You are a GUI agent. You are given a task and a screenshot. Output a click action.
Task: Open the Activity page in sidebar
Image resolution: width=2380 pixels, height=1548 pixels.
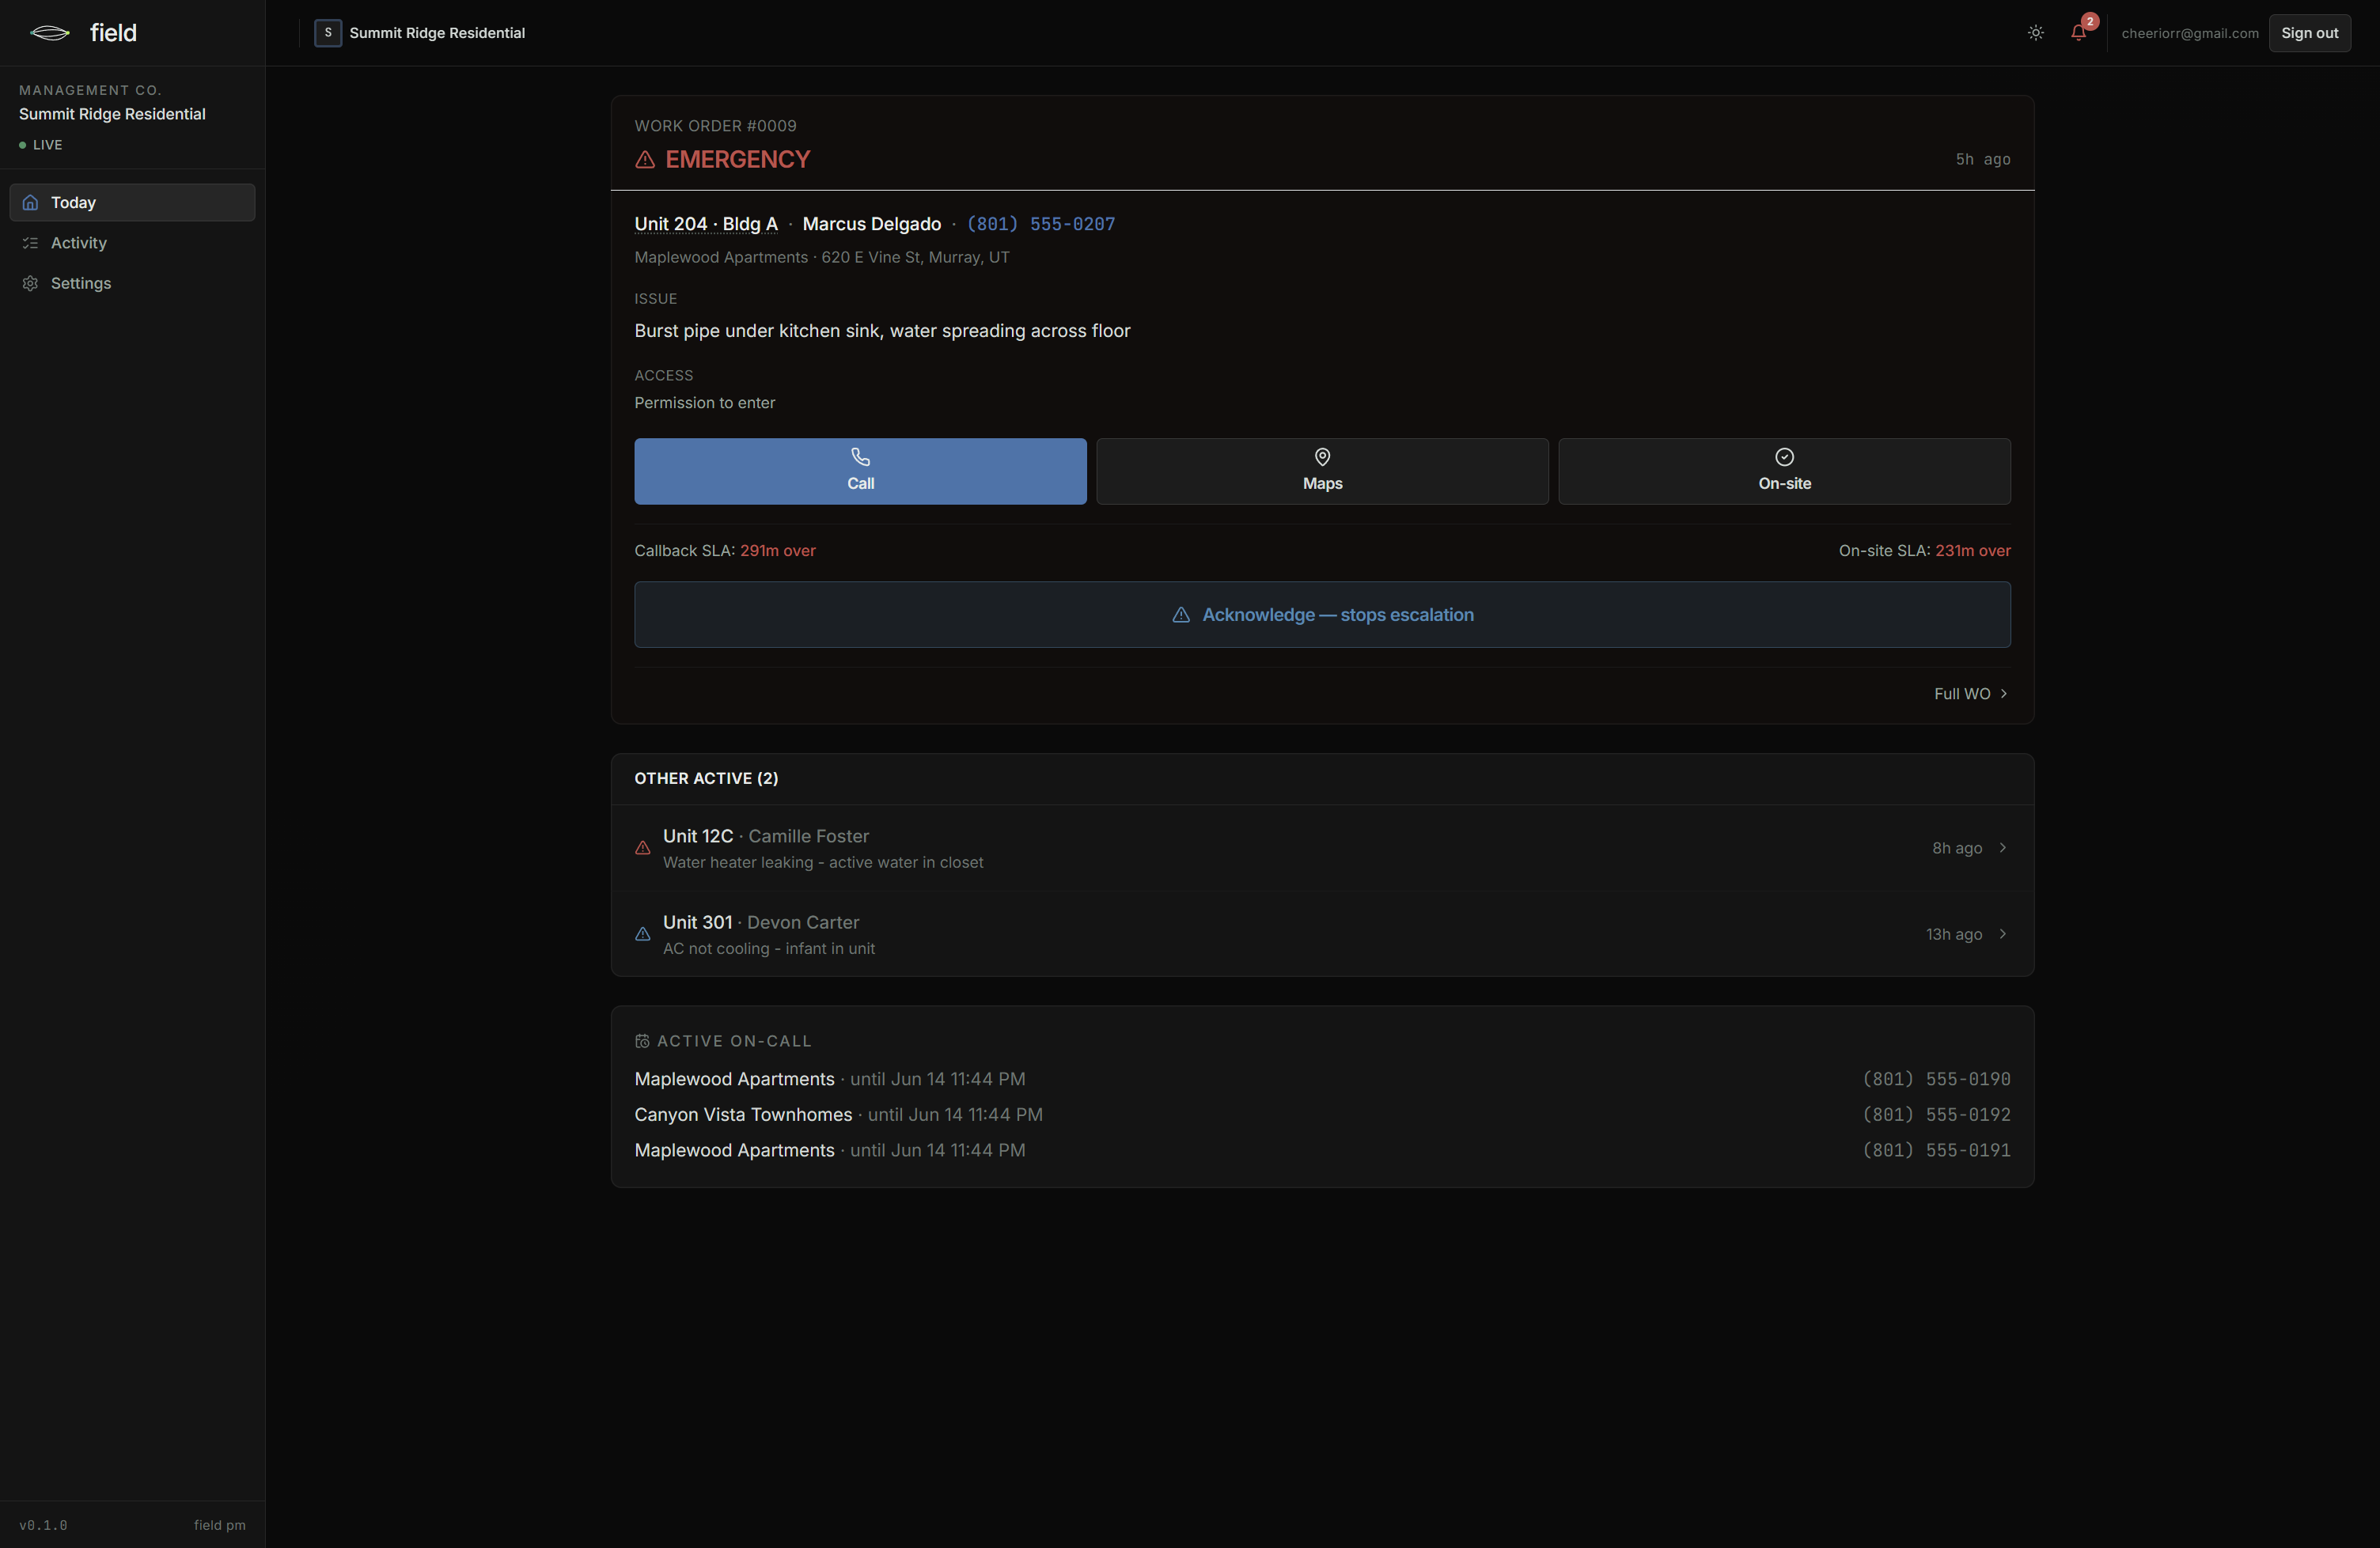pos(132,243)
